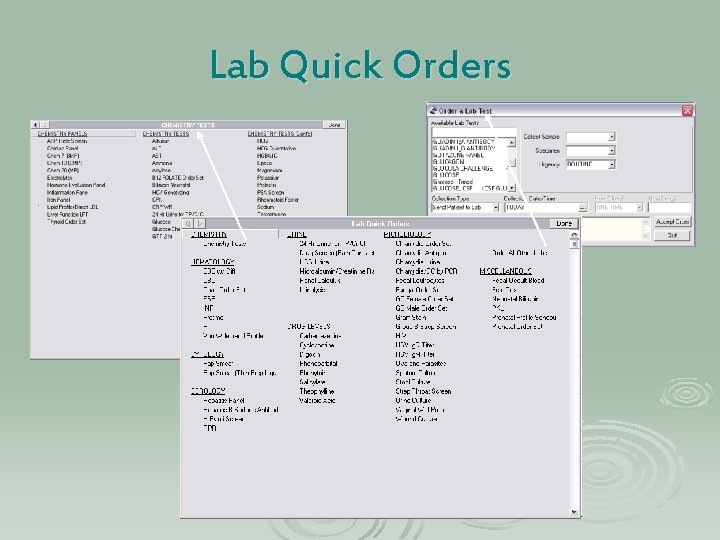Screen dimensions: 720x540
Task: Click Strep Throat Screen quick order
Action: (423, 391)
